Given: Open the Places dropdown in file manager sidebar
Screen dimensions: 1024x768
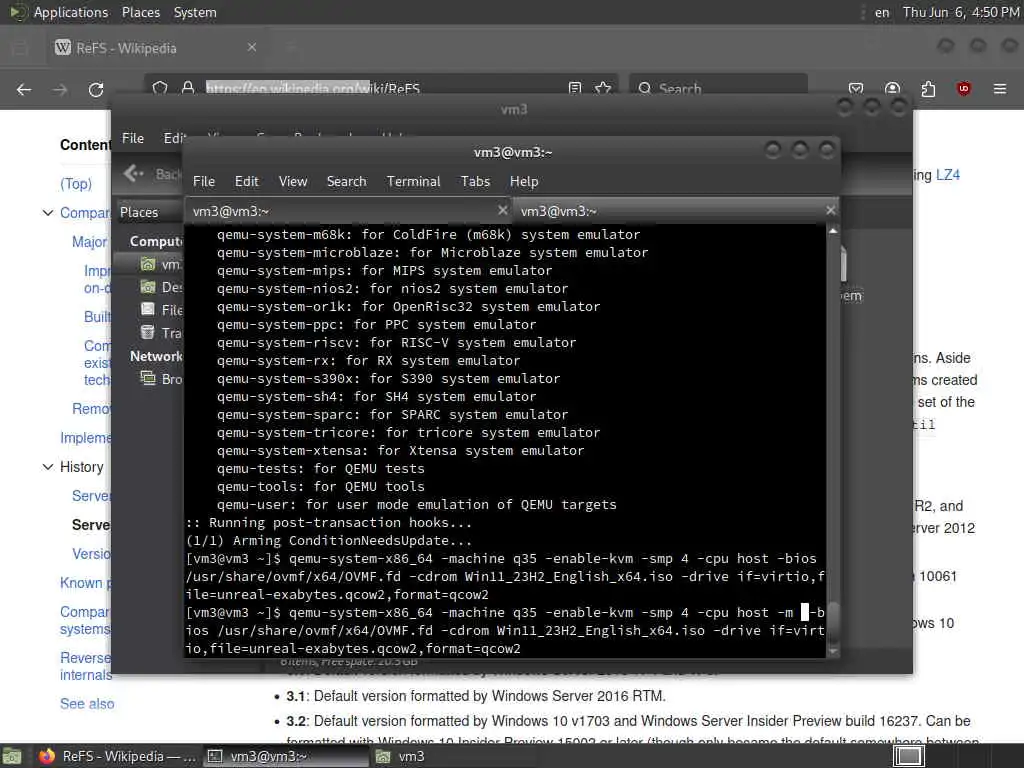Looking at the screenshot, I should tap(149, 212).
